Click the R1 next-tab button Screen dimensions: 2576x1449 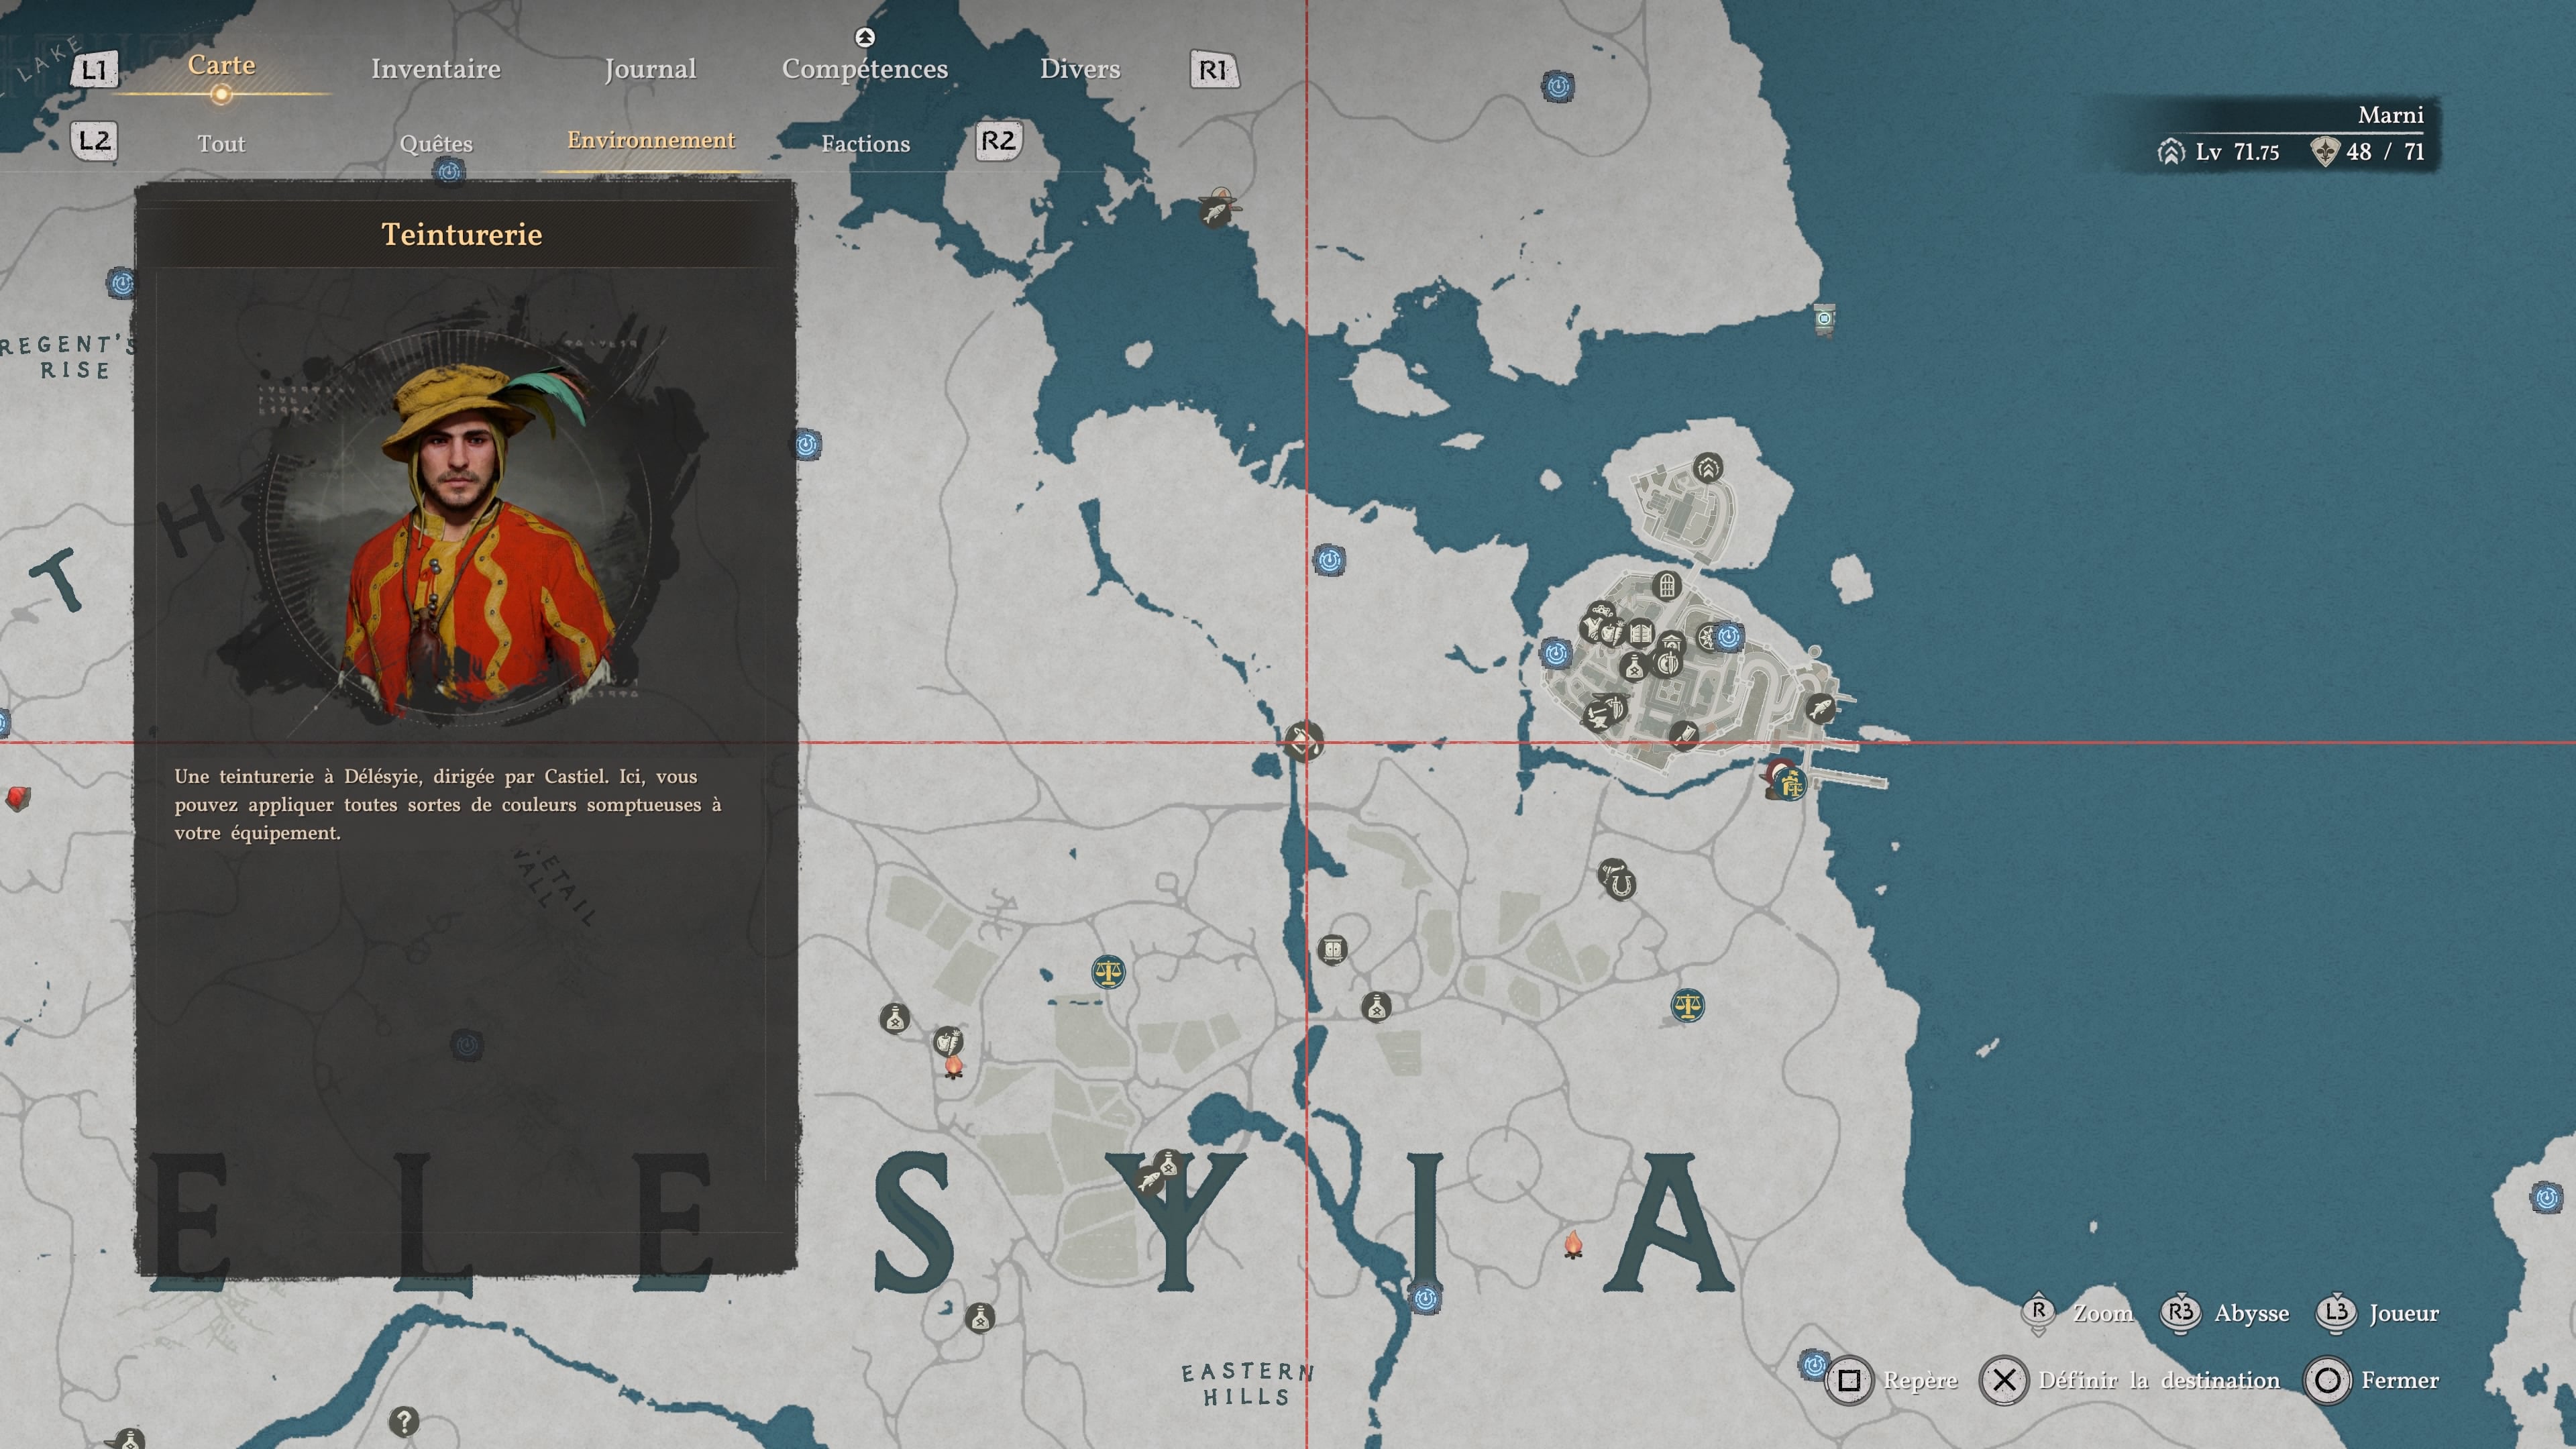point(1214,70)
